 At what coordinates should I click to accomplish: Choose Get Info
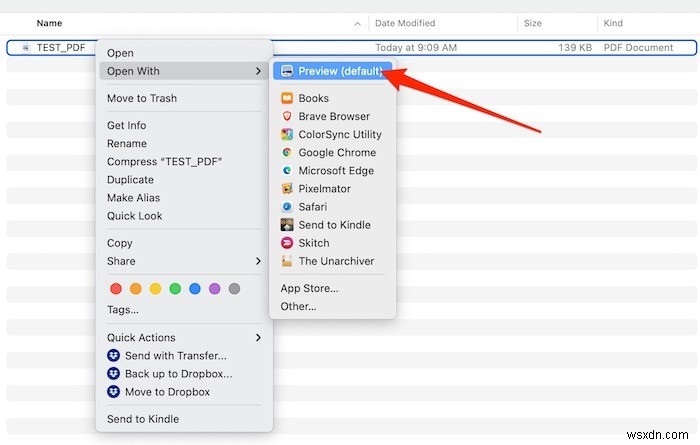click(126, 125)
